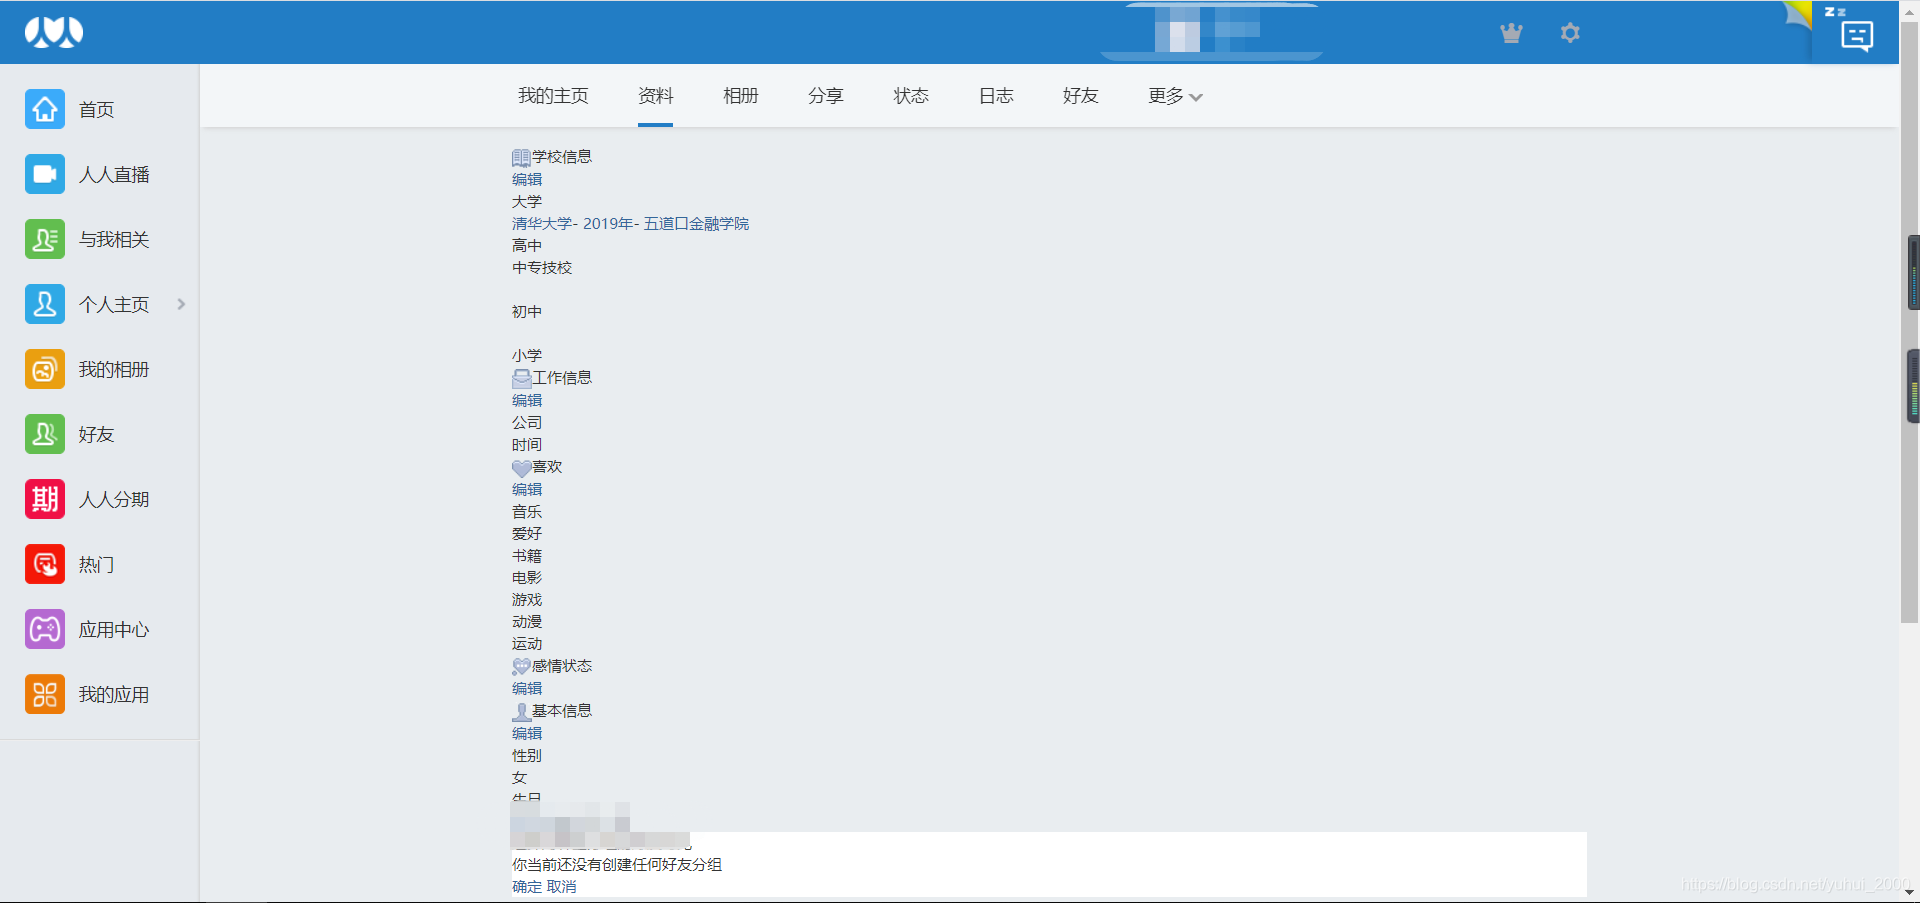Click the 我的相册 sidebar label
The image size is (1920, 903).
[x=114, y=370]
